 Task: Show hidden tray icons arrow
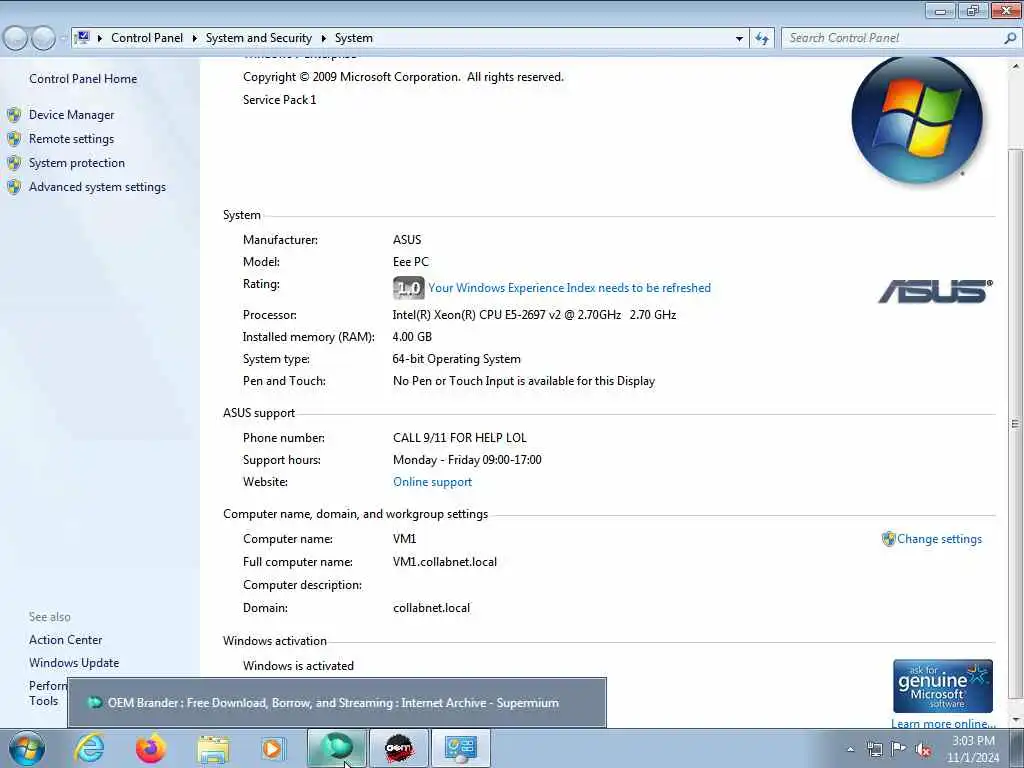coord(850,749)
